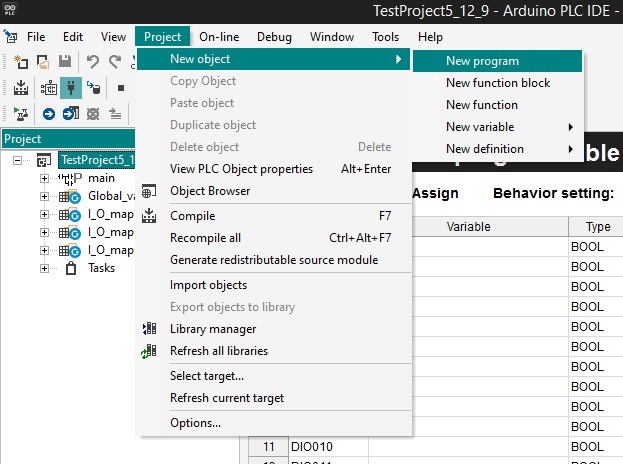Click the icon left of the File menu
This screenshot has width=623, height=464.
click(10, 36)
